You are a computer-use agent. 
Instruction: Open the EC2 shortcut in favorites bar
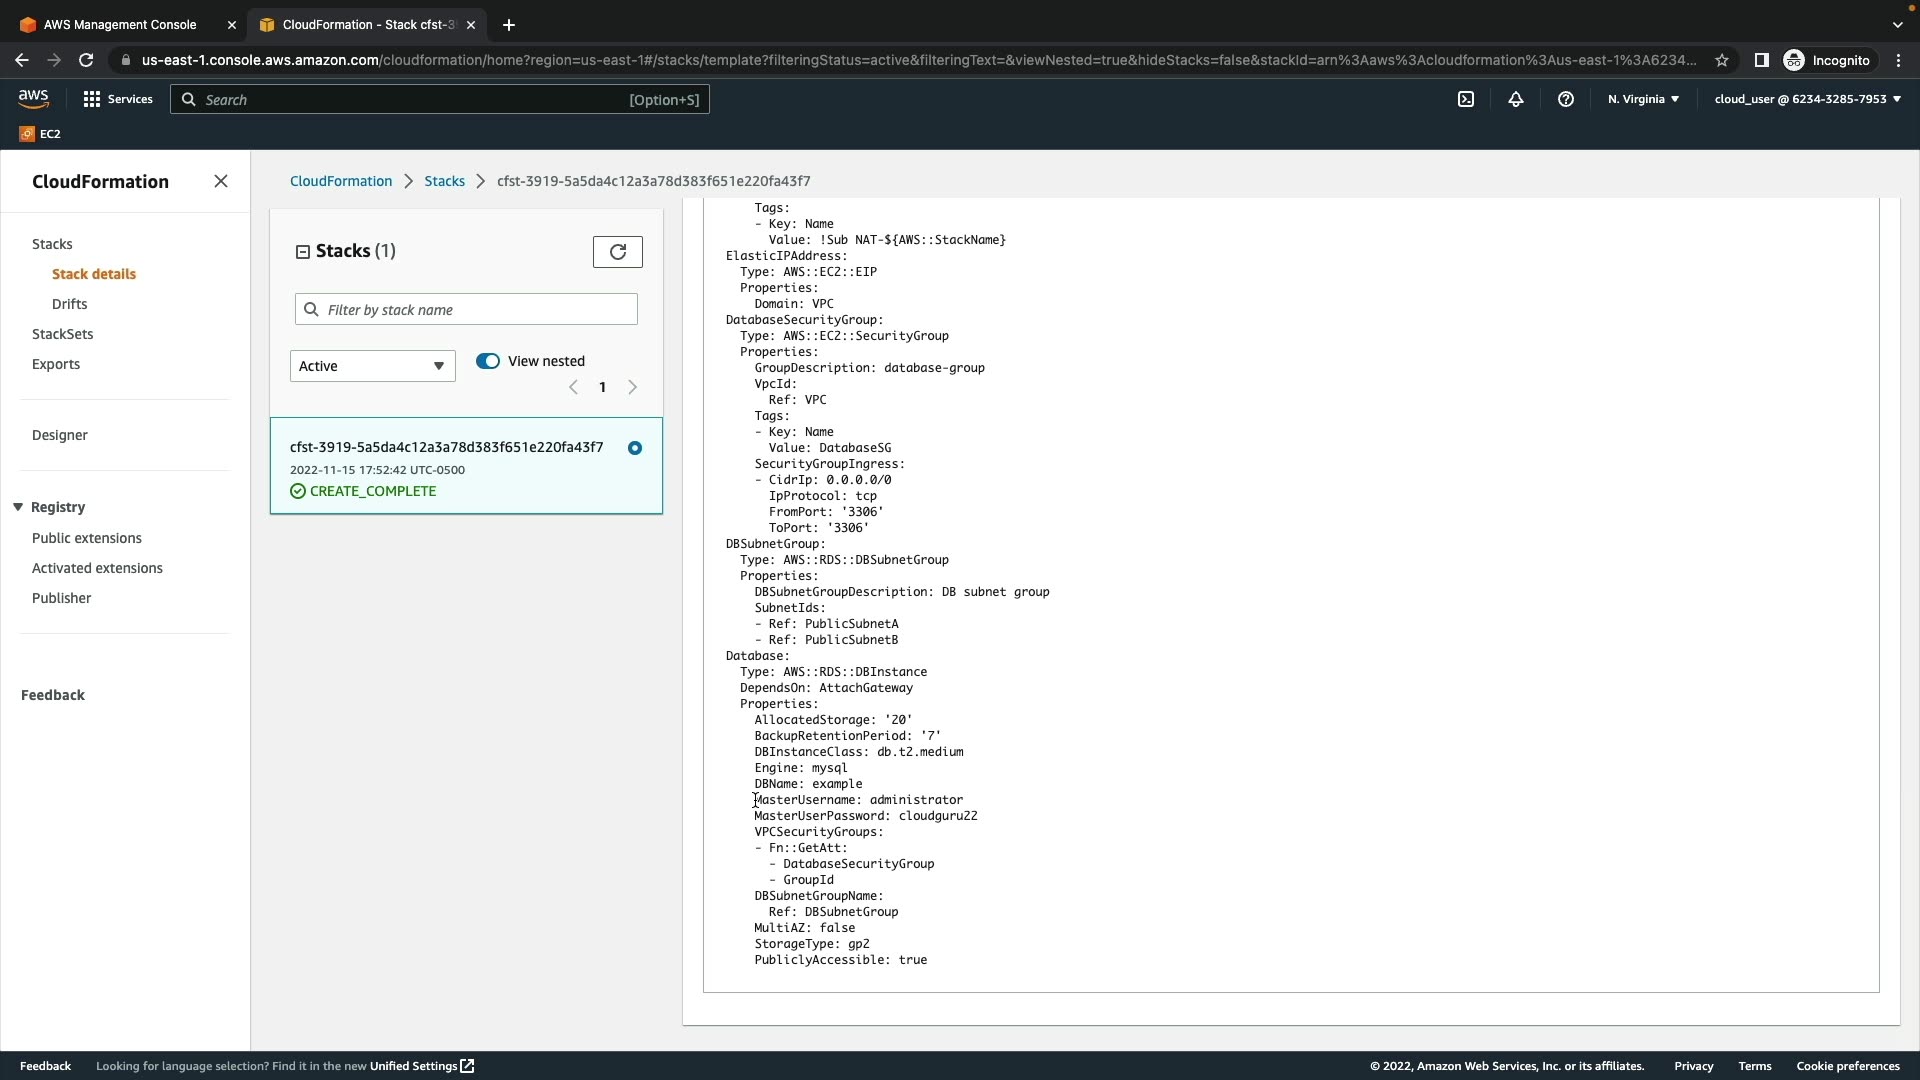(40, 134)
